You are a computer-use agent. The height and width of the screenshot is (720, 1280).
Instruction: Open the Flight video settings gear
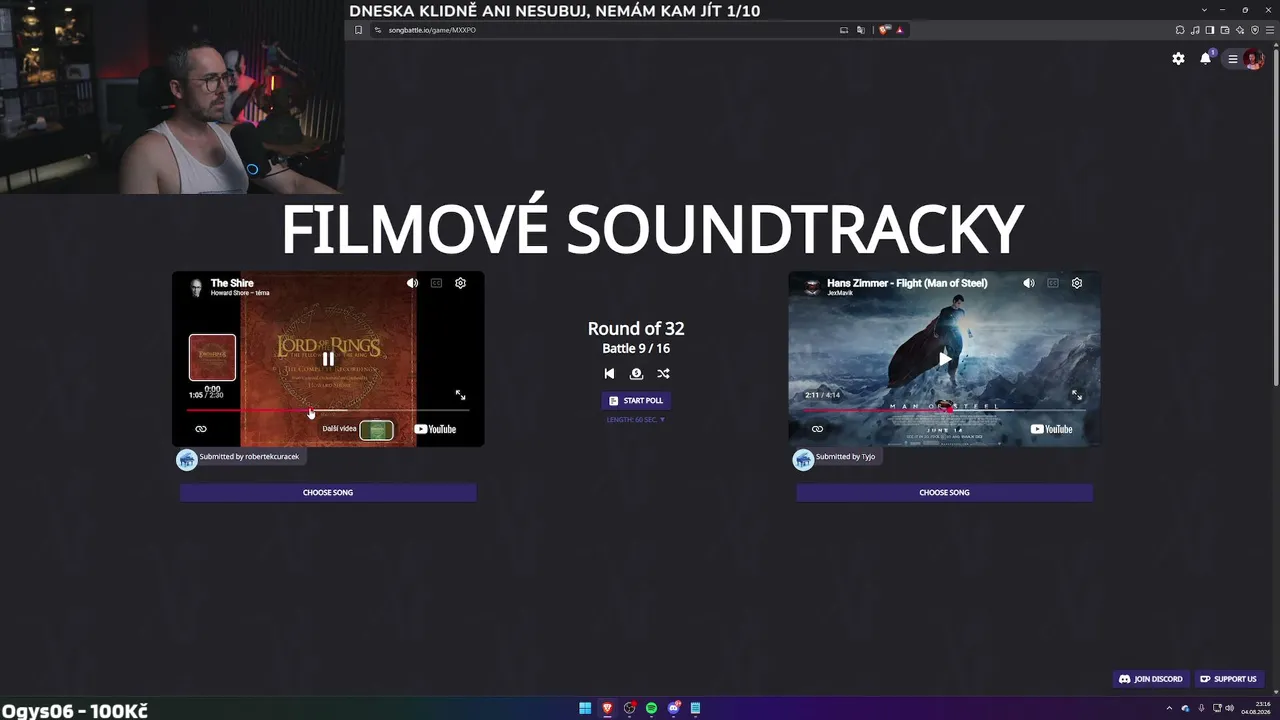tap(1077, 283)
